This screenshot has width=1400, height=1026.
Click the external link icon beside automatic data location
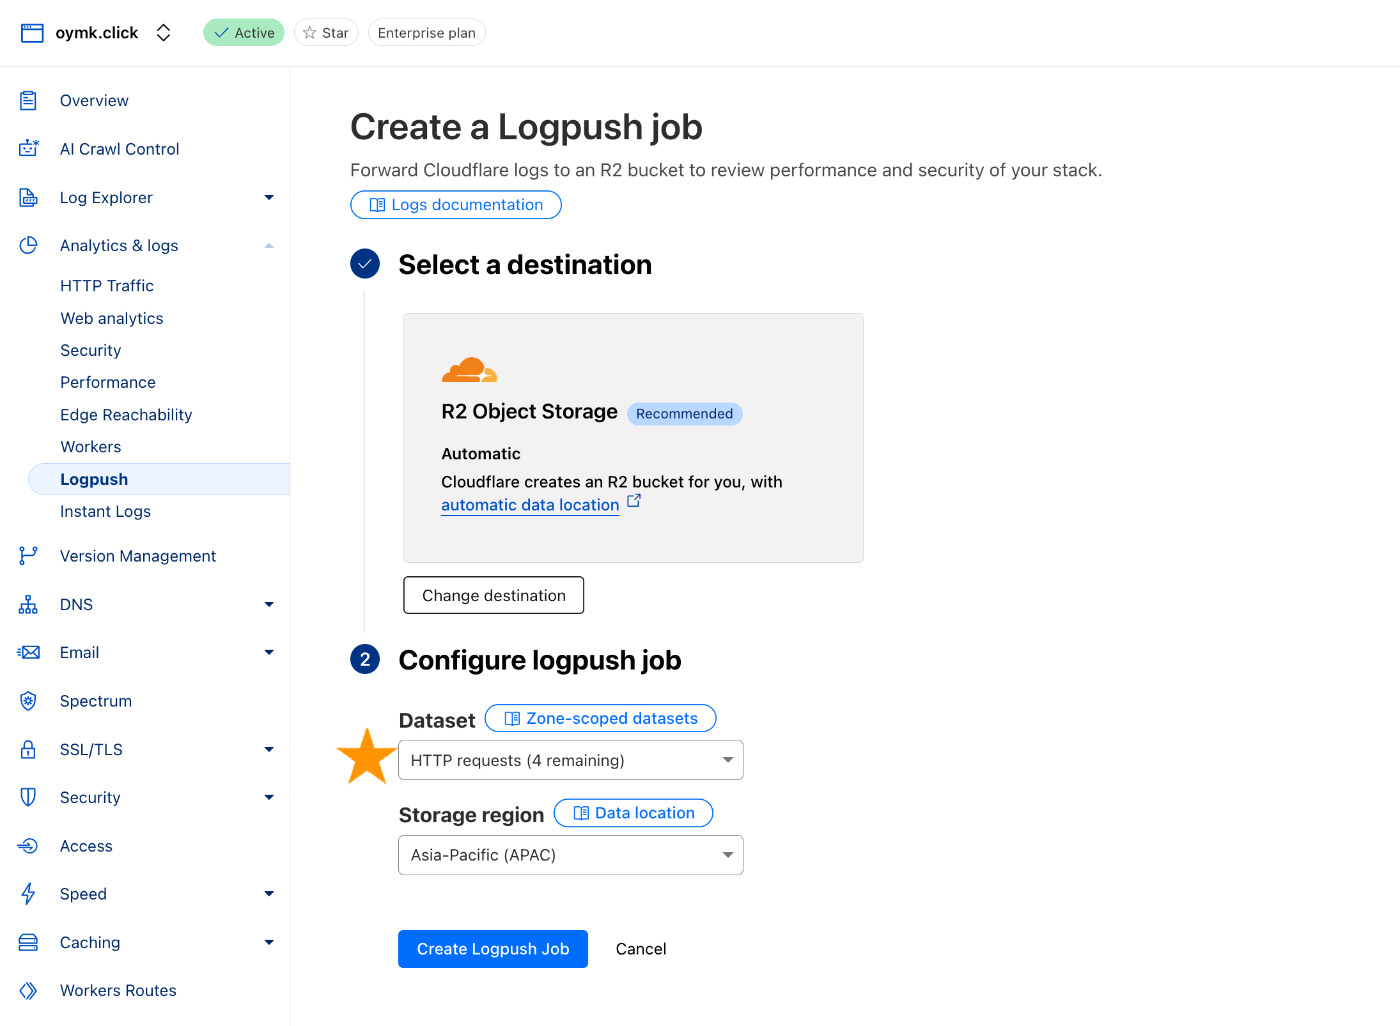click(x=634, y=501)
